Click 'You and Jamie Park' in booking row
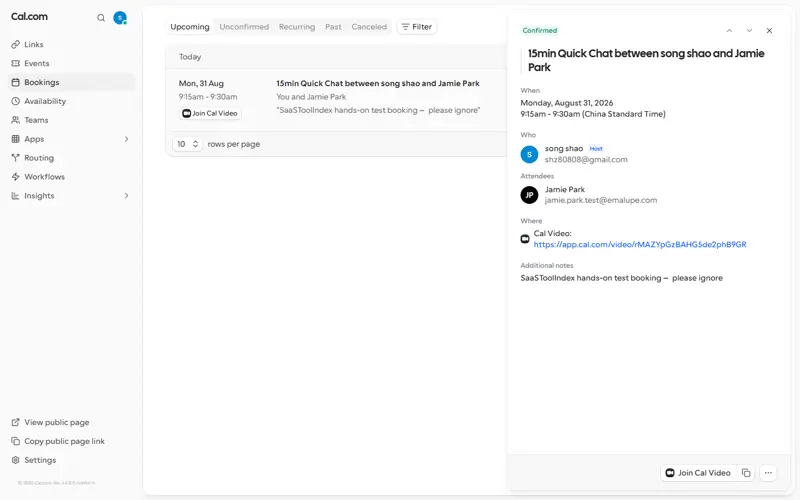This screenshot has height=500, width=800. pos(311,97)
